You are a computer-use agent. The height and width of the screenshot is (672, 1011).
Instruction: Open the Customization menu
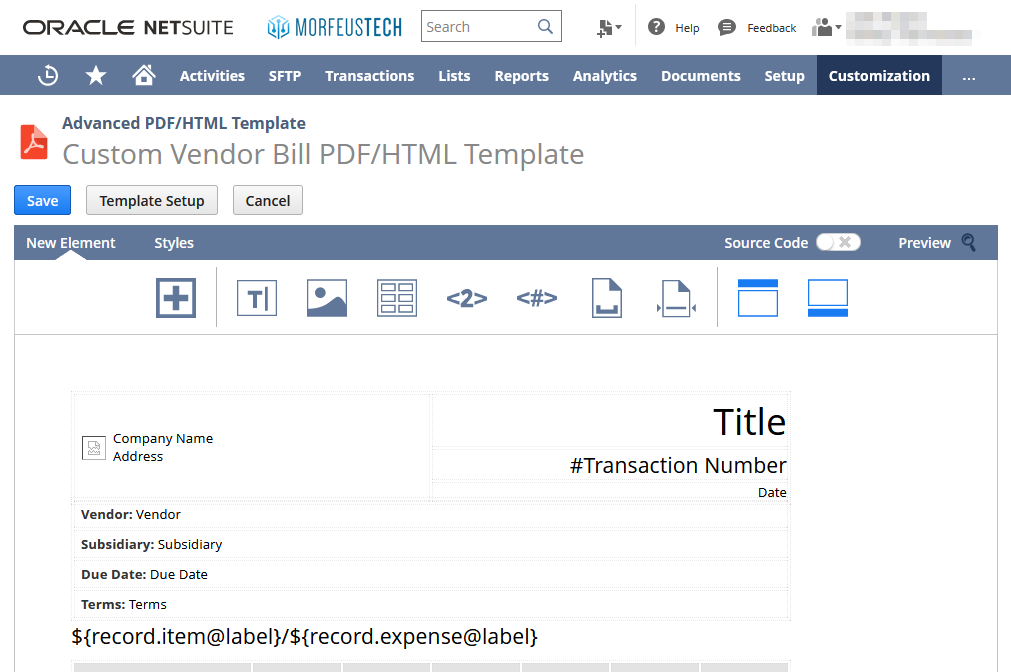[x=879, y=75]
